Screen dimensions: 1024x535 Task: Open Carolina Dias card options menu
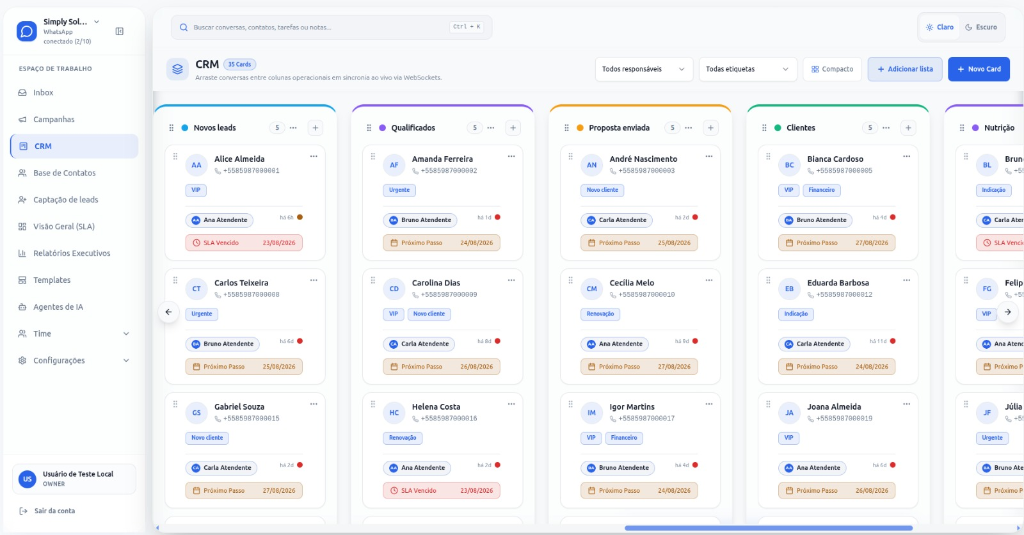click(511, 281)
